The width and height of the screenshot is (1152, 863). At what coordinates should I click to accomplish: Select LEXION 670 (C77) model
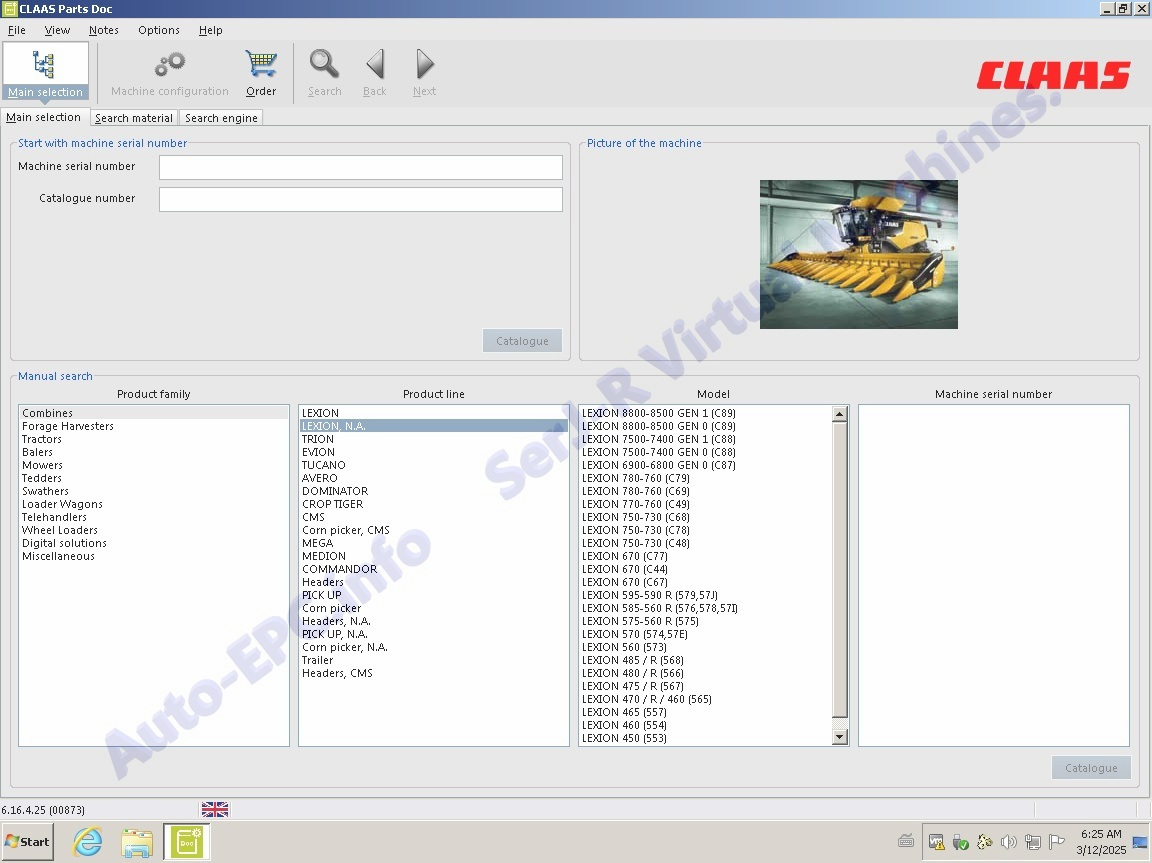click(x=624, y=556)
